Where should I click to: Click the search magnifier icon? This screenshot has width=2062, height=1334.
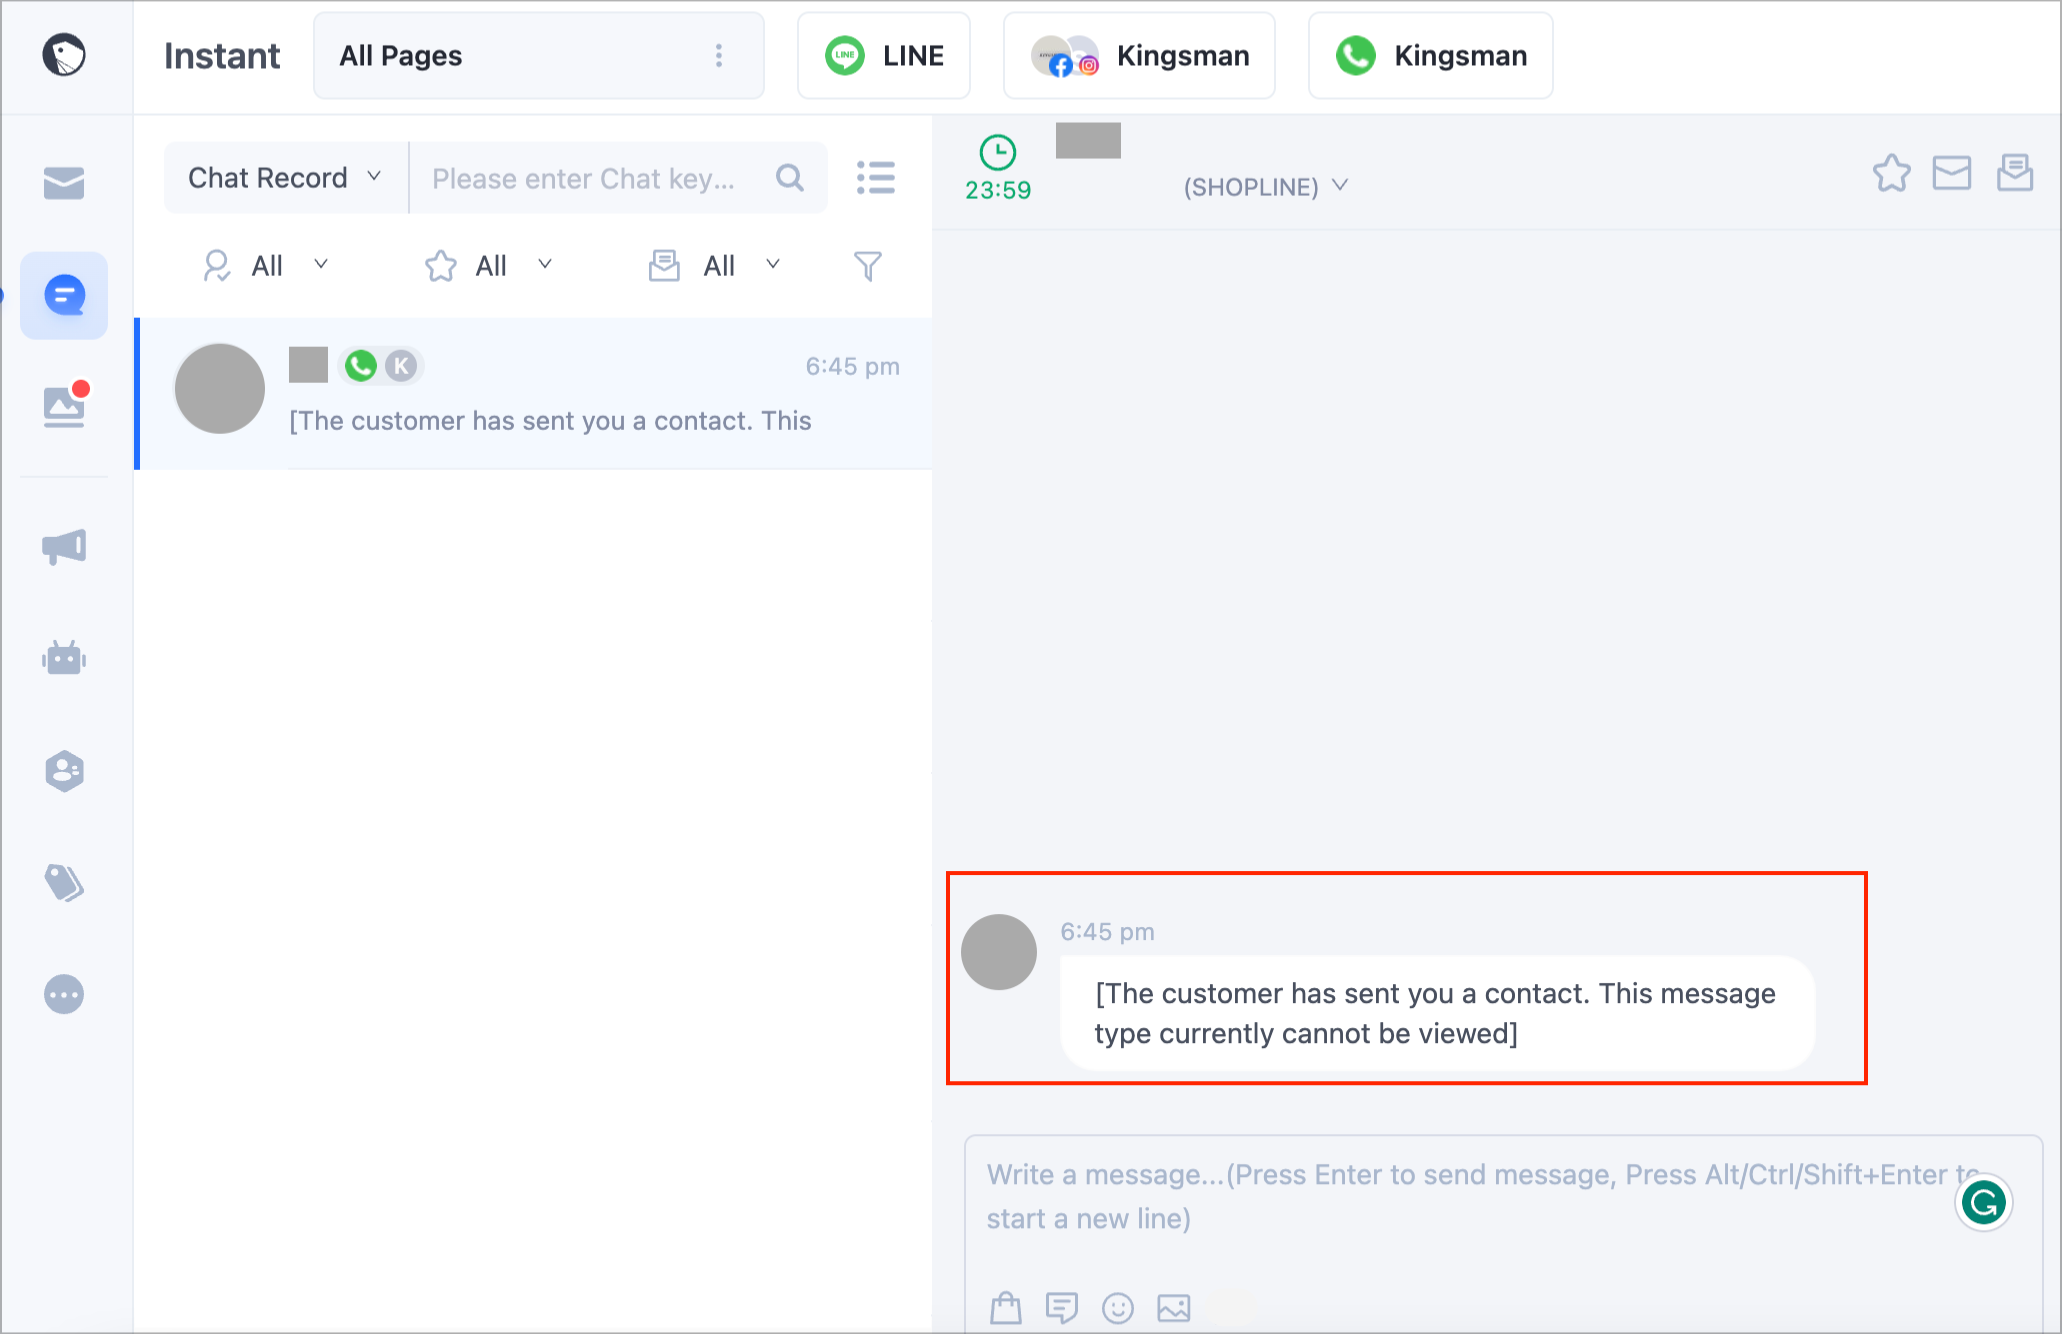coord(790,178)
